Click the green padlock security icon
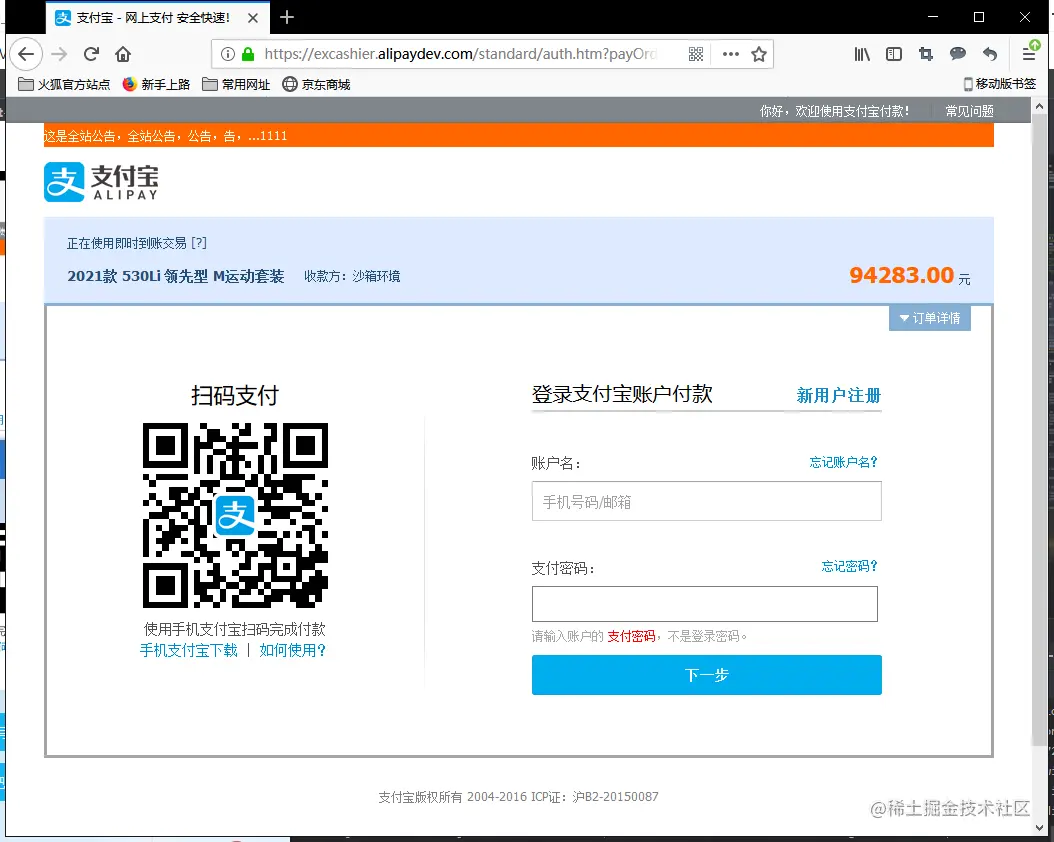Image resolution: width=1054 pixels, height=842 pixels. coord(248,54)
